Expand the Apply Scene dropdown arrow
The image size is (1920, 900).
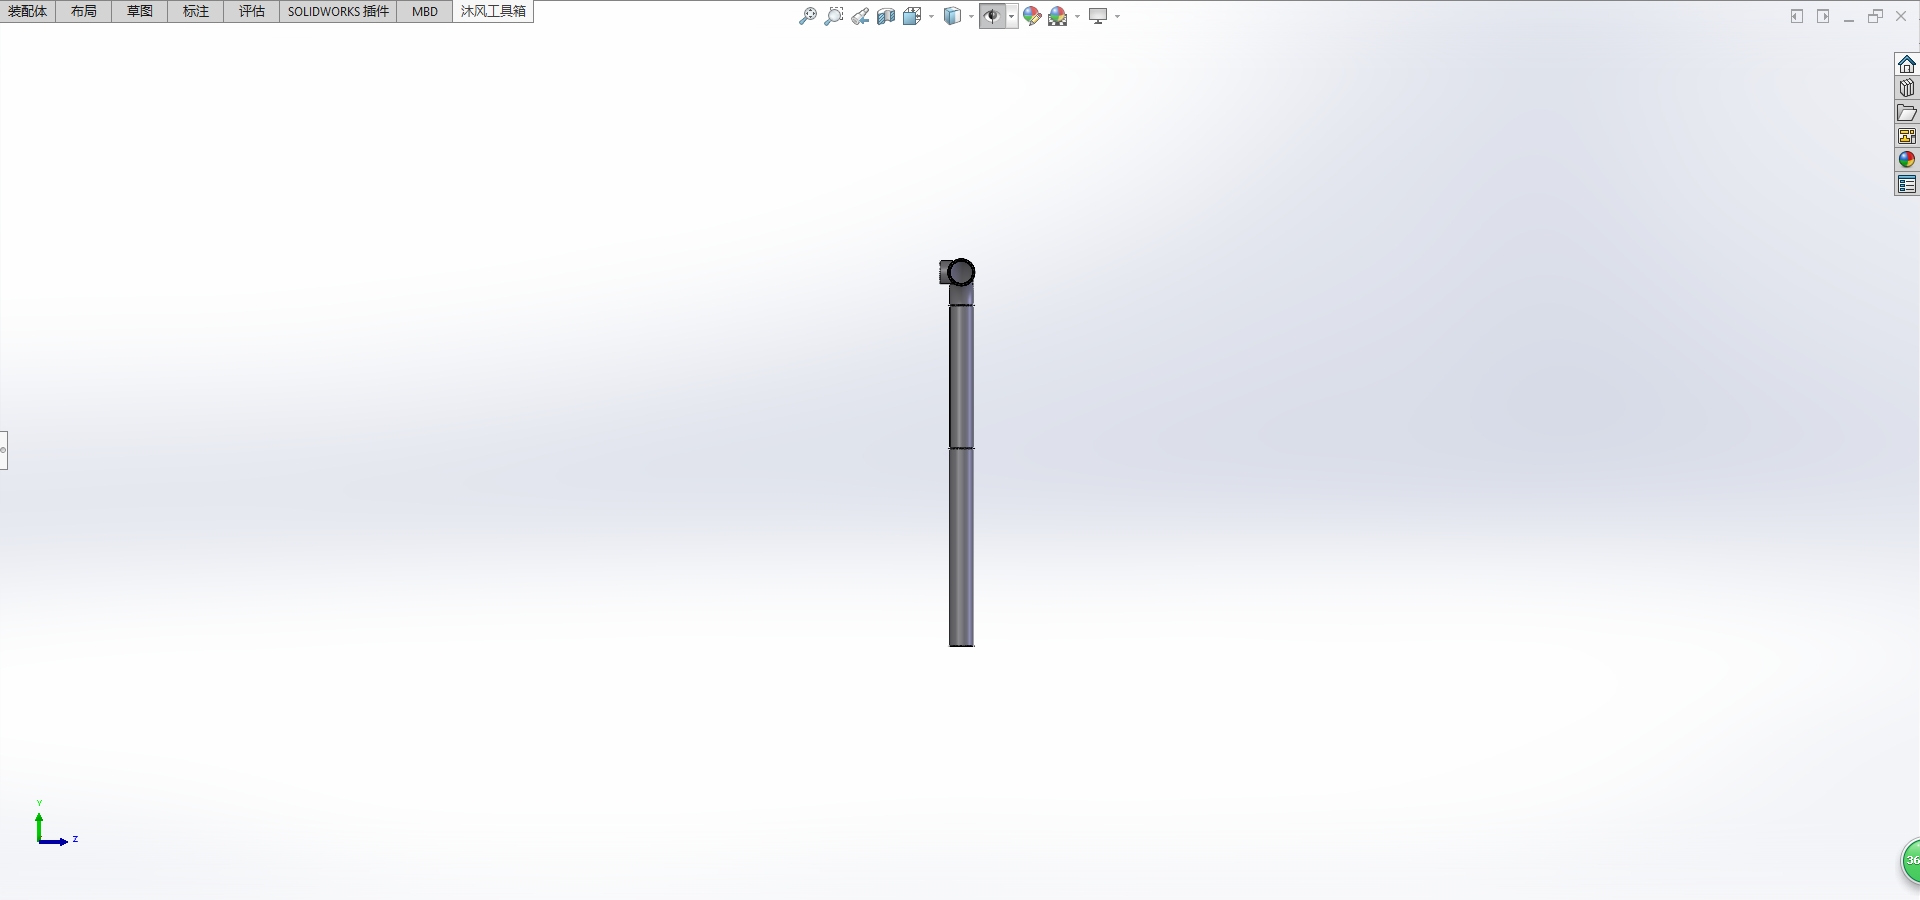(x=1077, y=16)
